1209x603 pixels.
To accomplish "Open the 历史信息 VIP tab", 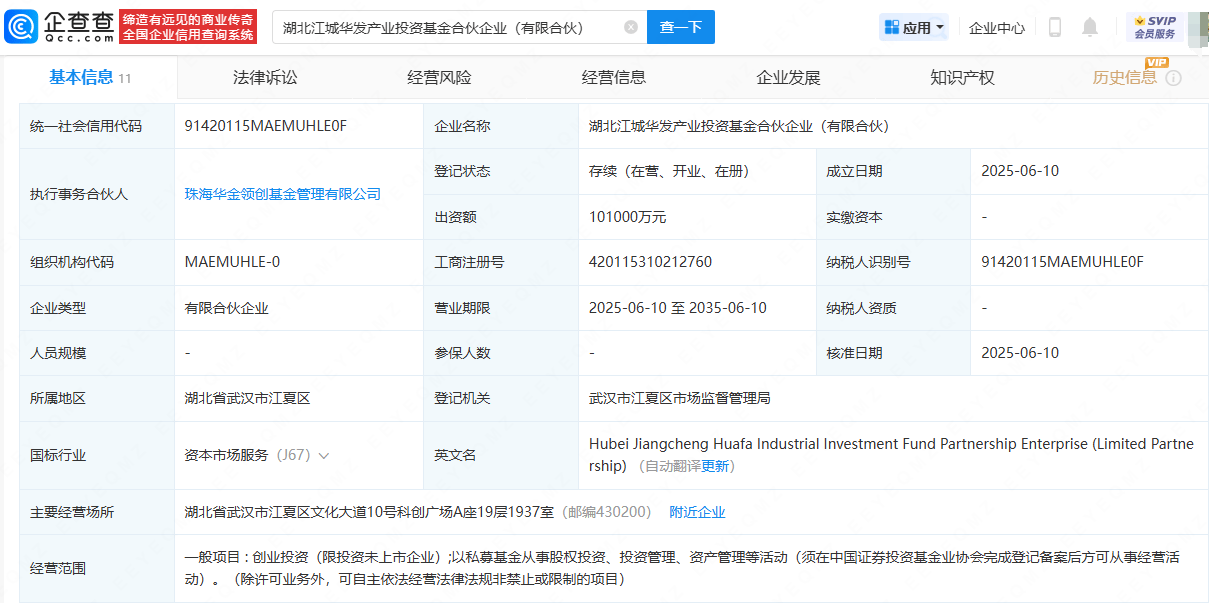I will (x=1125, y=77).
